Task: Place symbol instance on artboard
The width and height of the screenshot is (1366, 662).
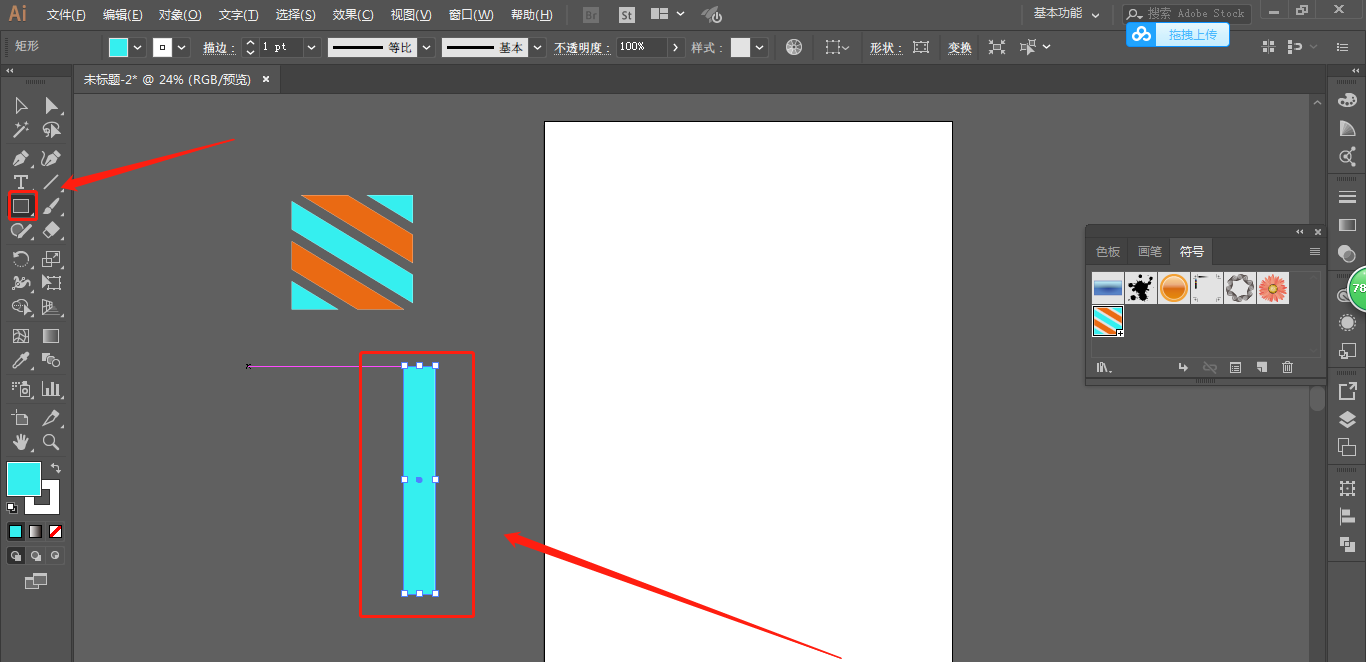Action: (x=1183, y=368)
